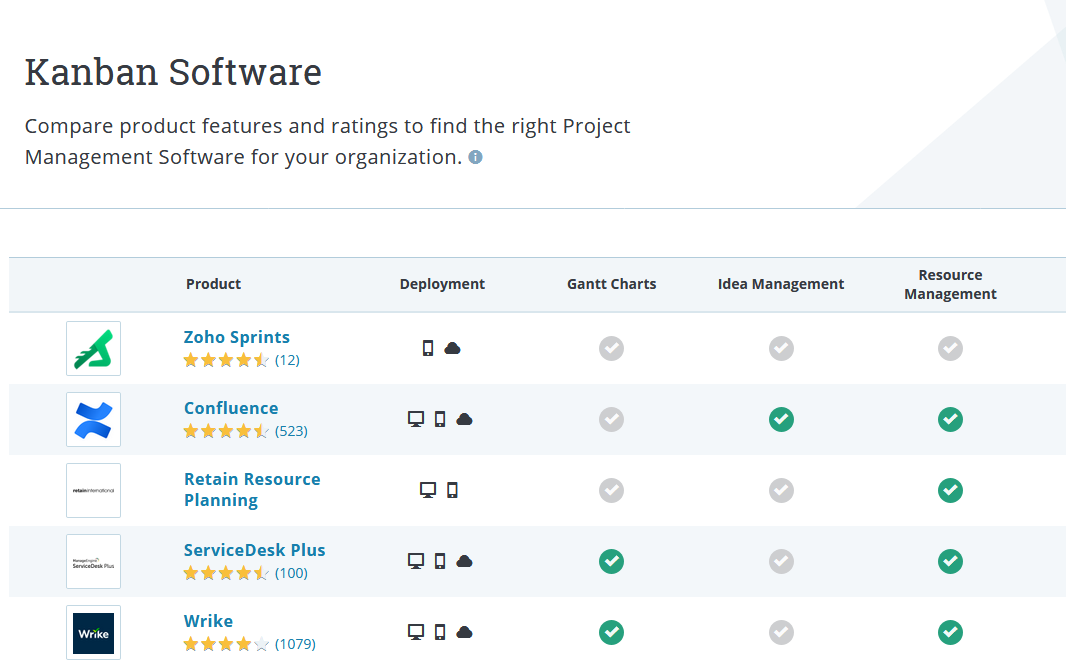Click ServiceDesk Plus Gantt Charts green checkmark
The height and width of the screenshot is (667, 1066).
click(611, 561)
